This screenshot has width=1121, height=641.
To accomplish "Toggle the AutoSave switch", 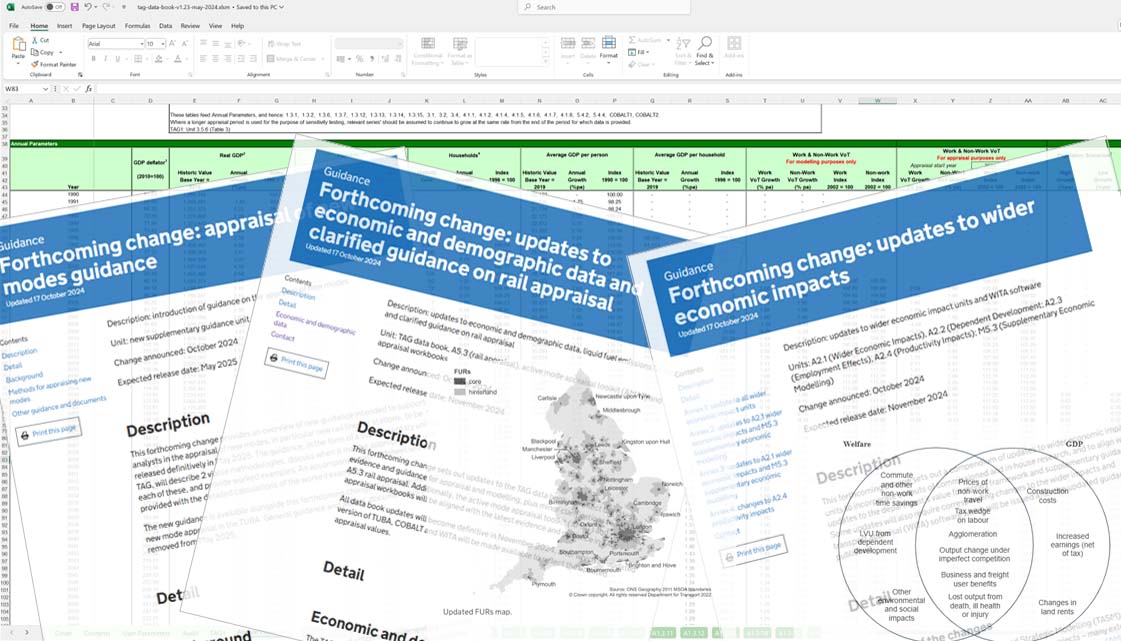I will coord(54,7).
